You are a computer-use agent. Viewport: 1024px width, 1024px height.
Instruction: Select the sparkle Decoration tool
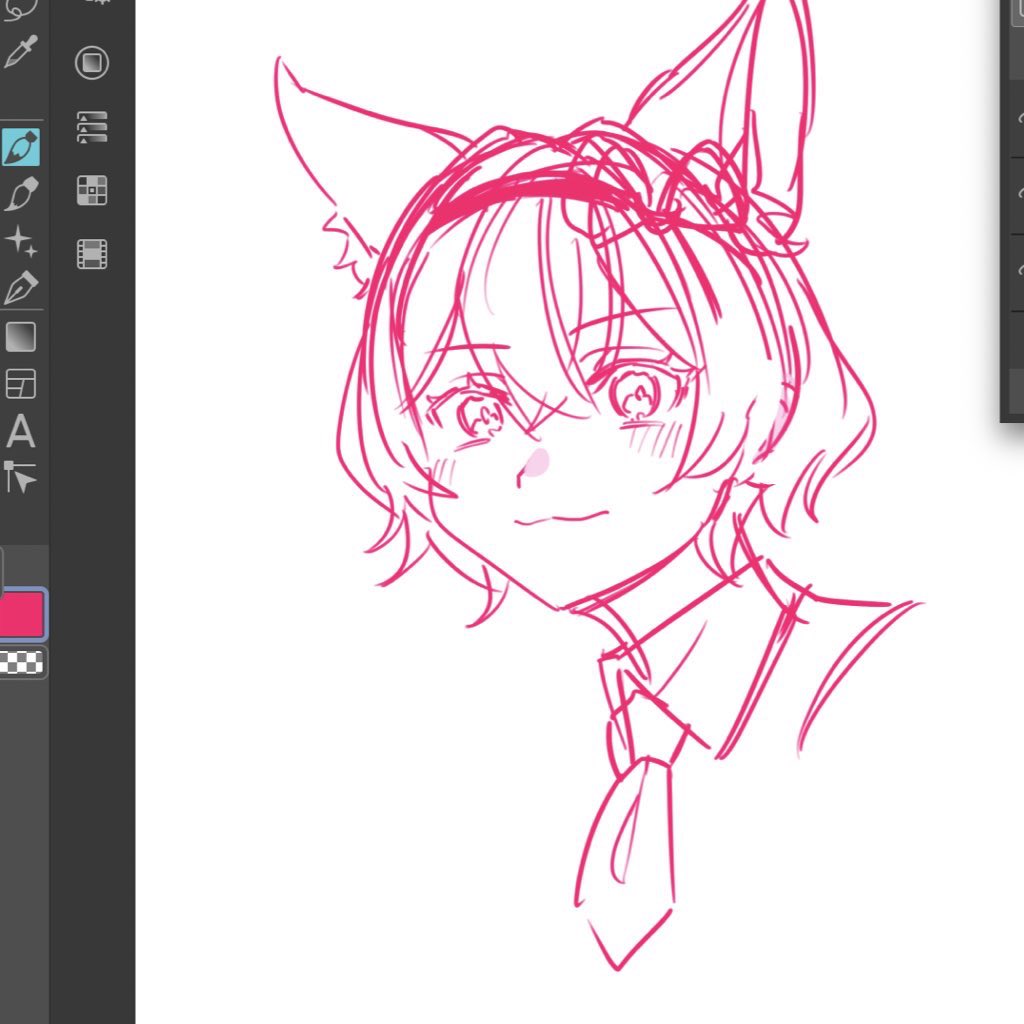click(21, 241)
